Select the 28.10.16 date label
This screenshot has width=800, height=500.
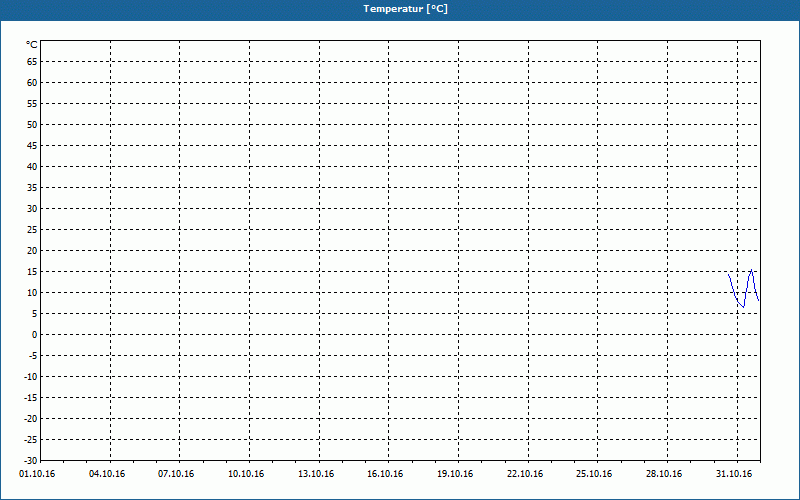tap(664, 474)
